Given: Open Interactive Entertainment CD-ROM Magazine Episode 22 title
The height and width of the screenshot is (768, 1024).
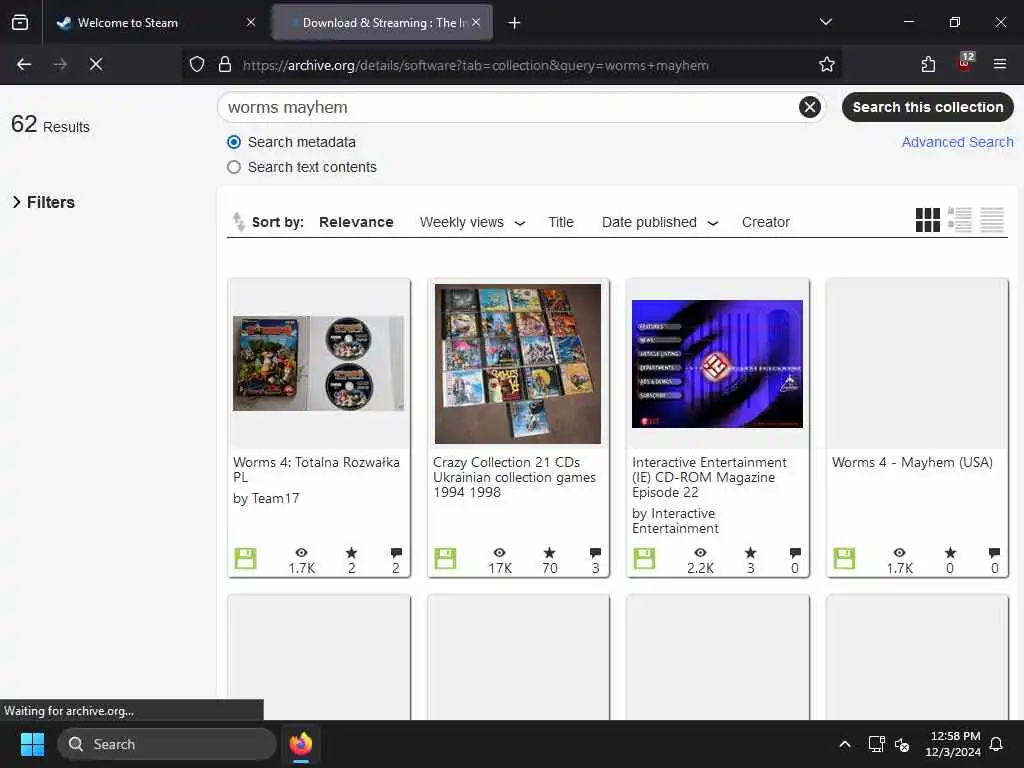Looking at the screenshot, I should pyautogui.click(x=709, y=477).
